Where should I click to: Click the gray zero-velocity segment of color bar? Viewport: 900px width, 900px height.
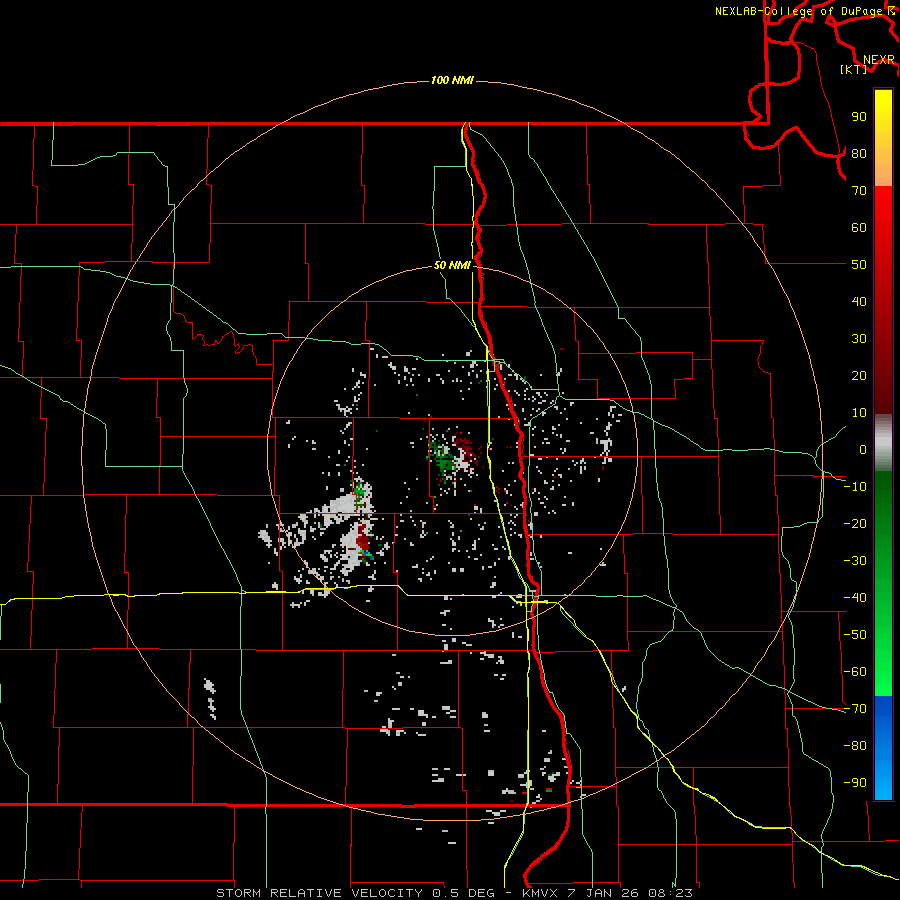[x=883, y=443]
